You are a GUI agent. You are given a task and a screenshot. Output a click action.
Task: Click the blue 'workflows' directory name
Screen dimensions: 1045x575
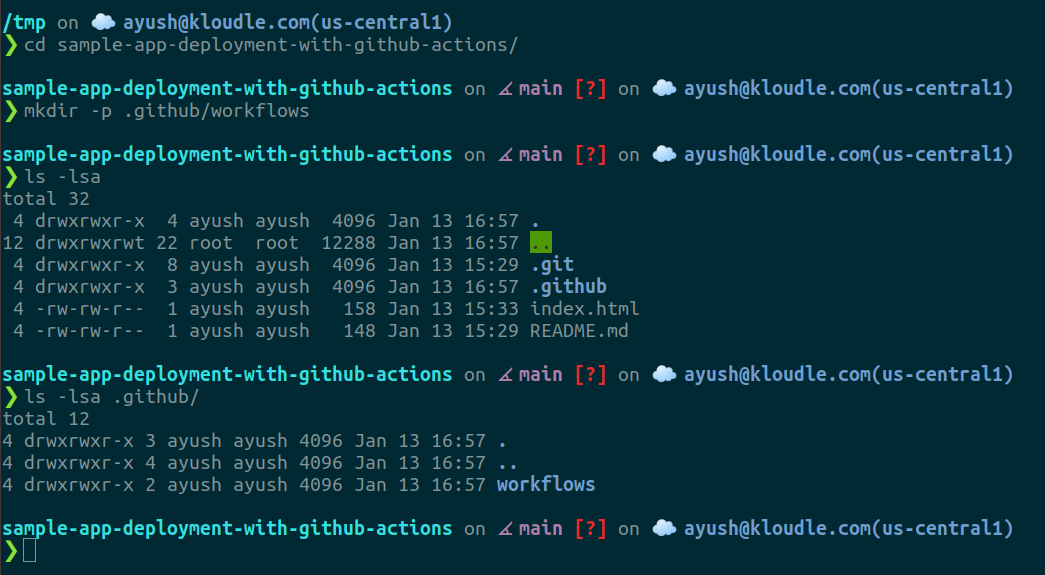[x=545, y=485]
